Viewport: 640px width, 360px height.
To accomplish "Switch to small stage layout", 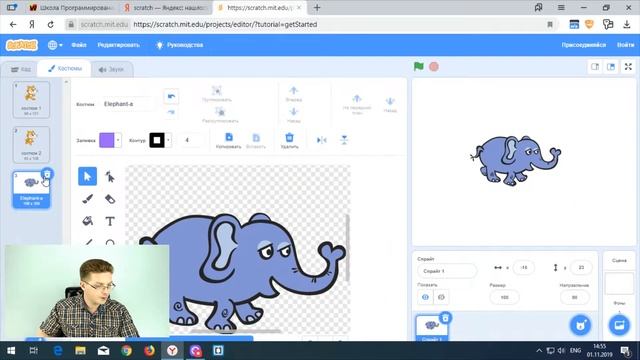I will tap(595, 67).
